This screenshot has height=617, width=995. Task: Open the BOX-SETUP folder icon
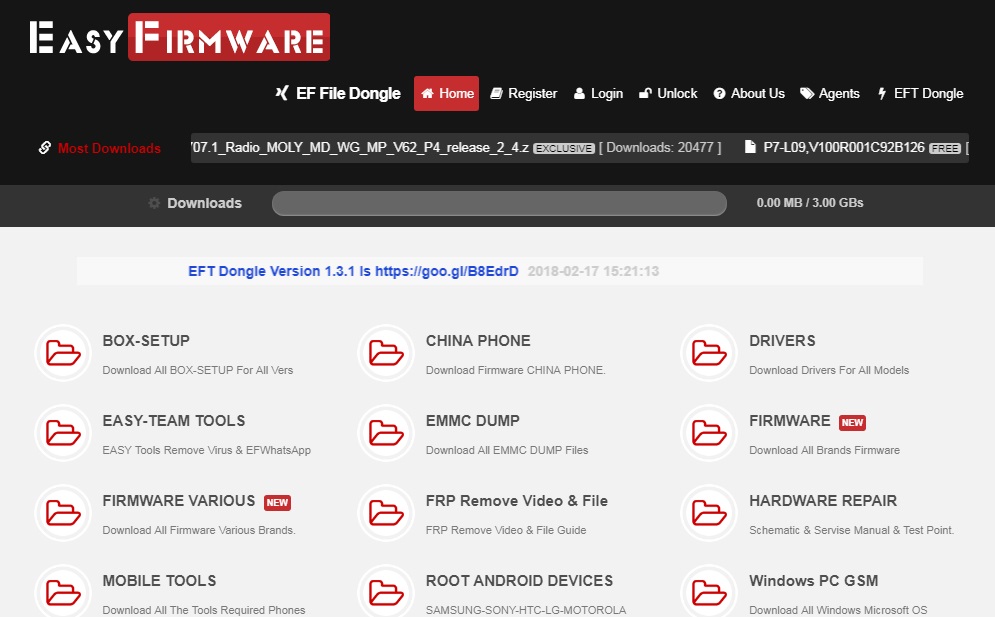tap(62, 353)
